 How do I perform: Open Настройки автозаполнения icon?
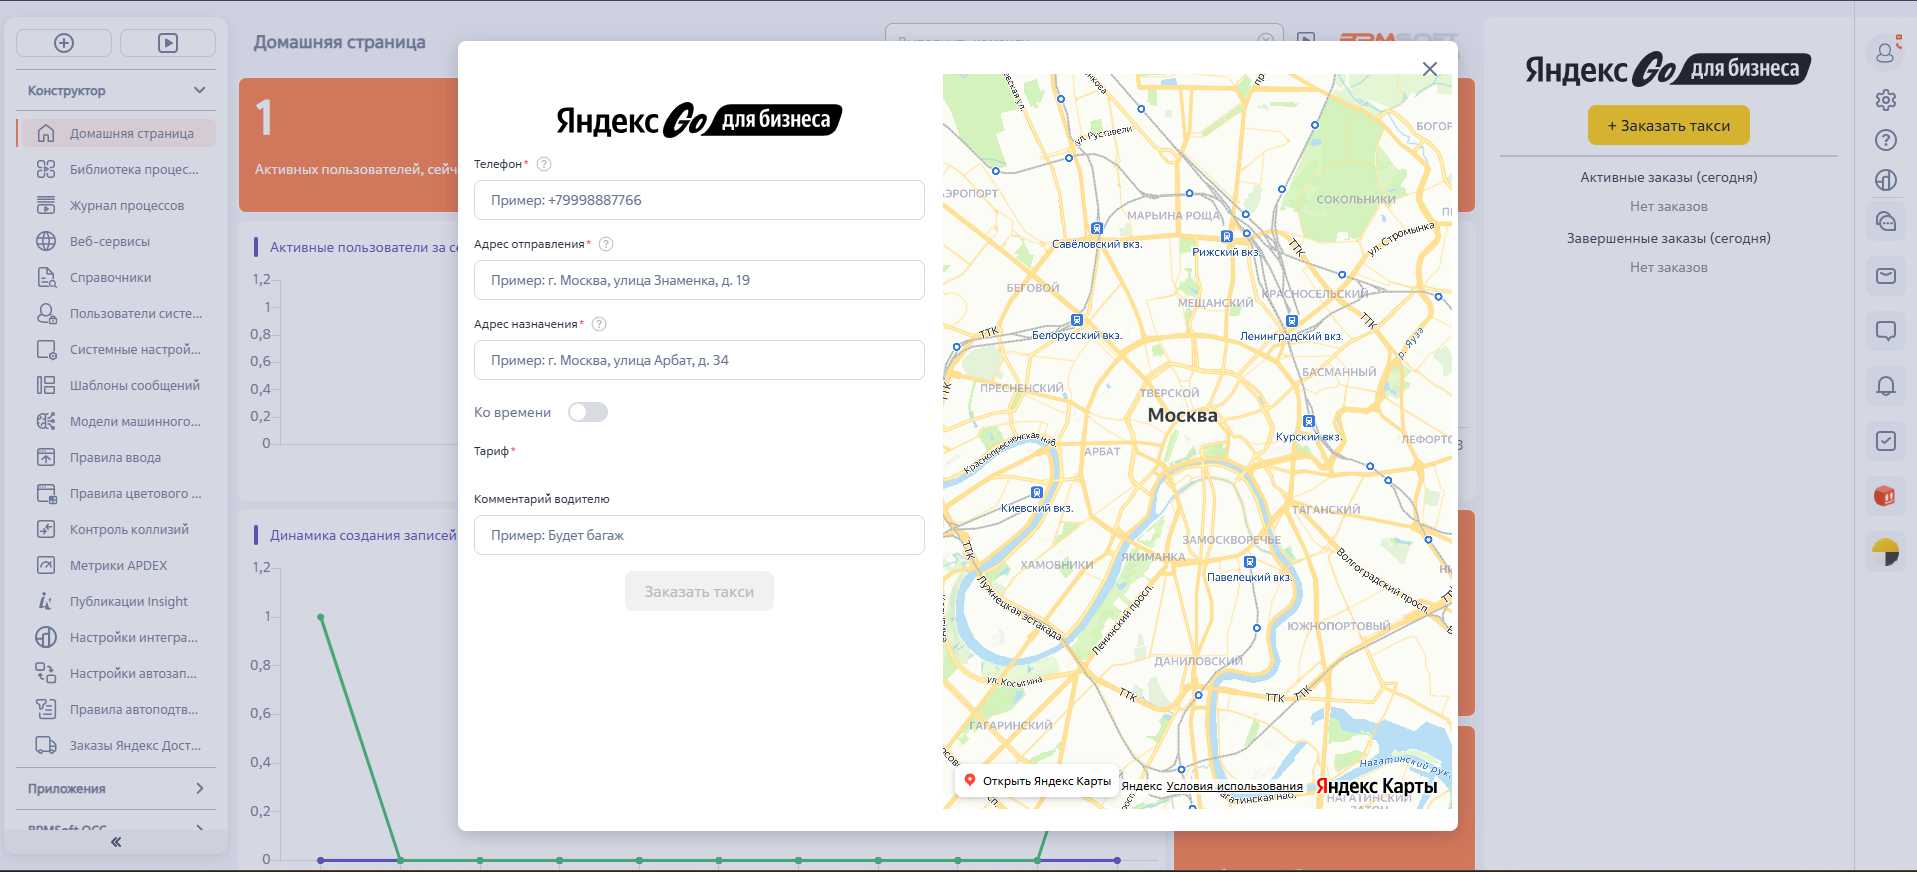46,673
